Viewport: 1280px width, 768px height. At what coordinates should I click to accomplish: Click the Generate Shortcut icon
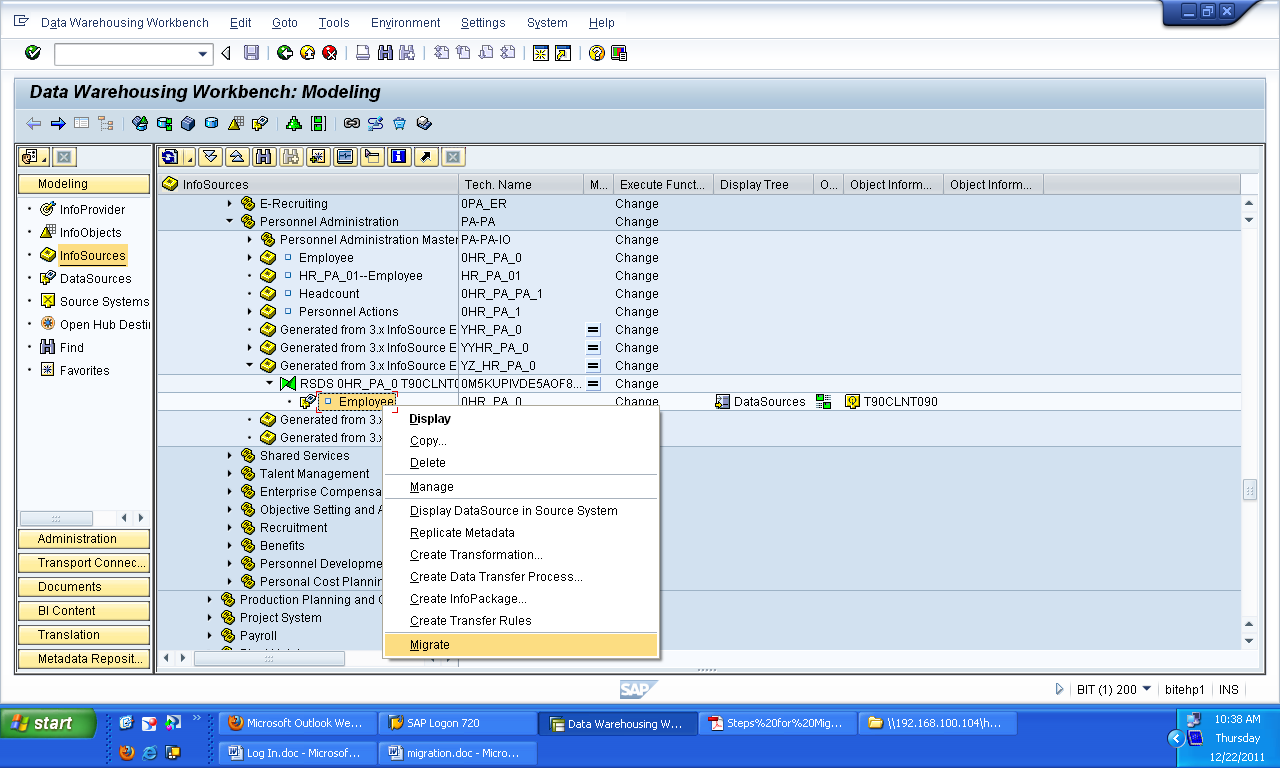click(563, 53)
